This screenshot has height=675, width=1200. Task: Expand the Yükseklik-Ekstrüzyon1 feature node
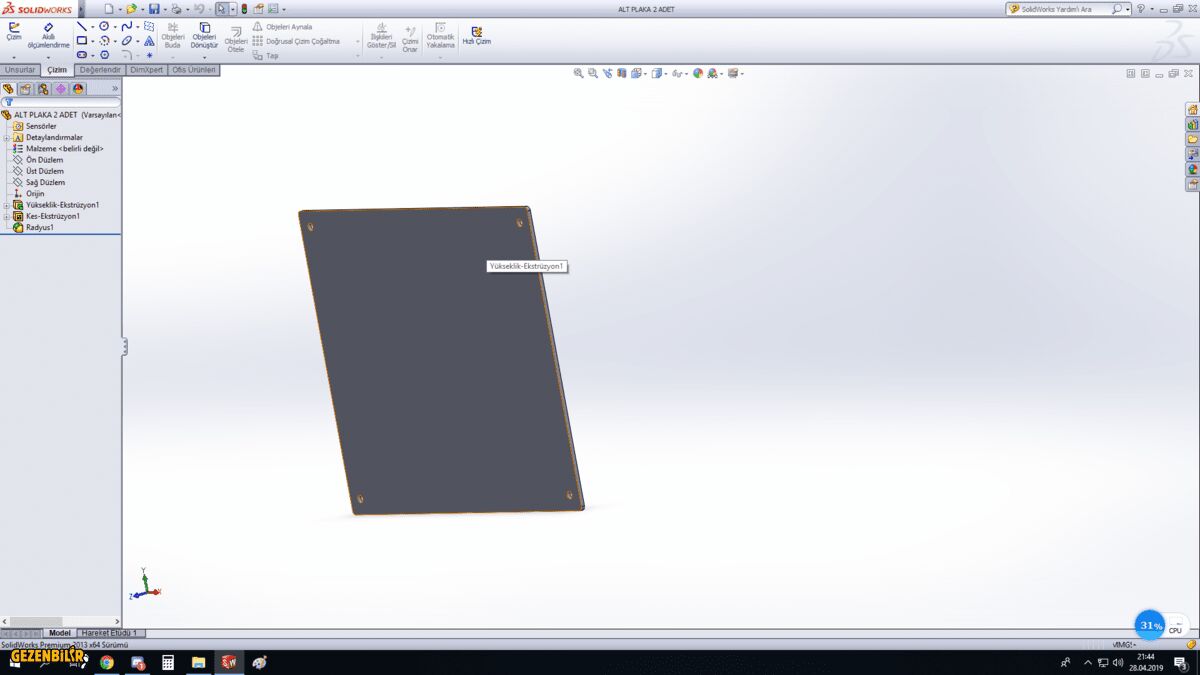point(6,205)
